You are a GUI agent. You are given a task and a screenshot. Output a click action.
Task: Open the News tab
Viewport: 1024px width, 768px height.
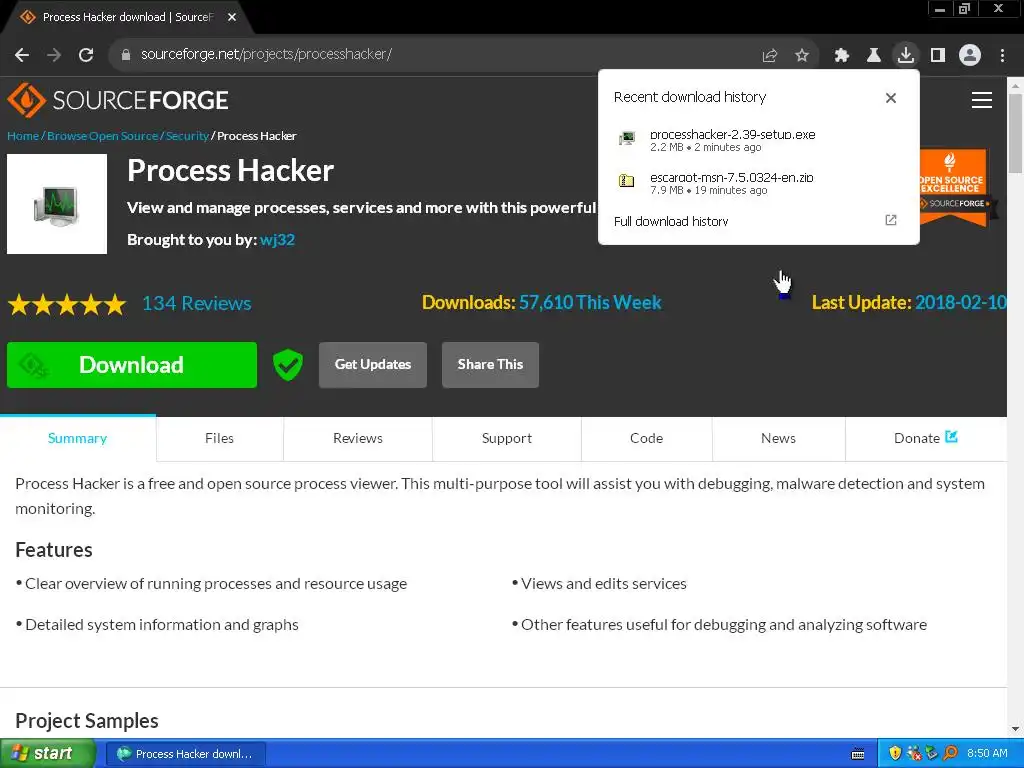tap(778, 438)
